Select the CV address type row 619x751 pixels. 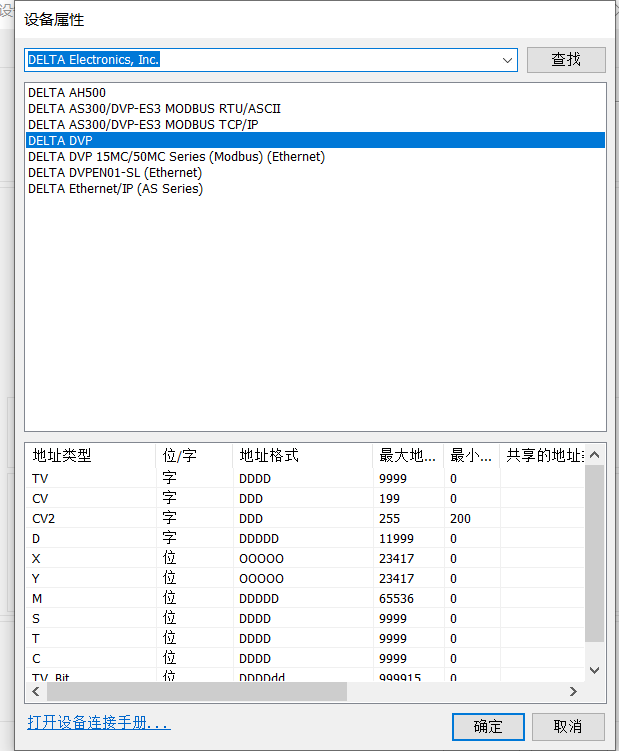click(305, 499)
